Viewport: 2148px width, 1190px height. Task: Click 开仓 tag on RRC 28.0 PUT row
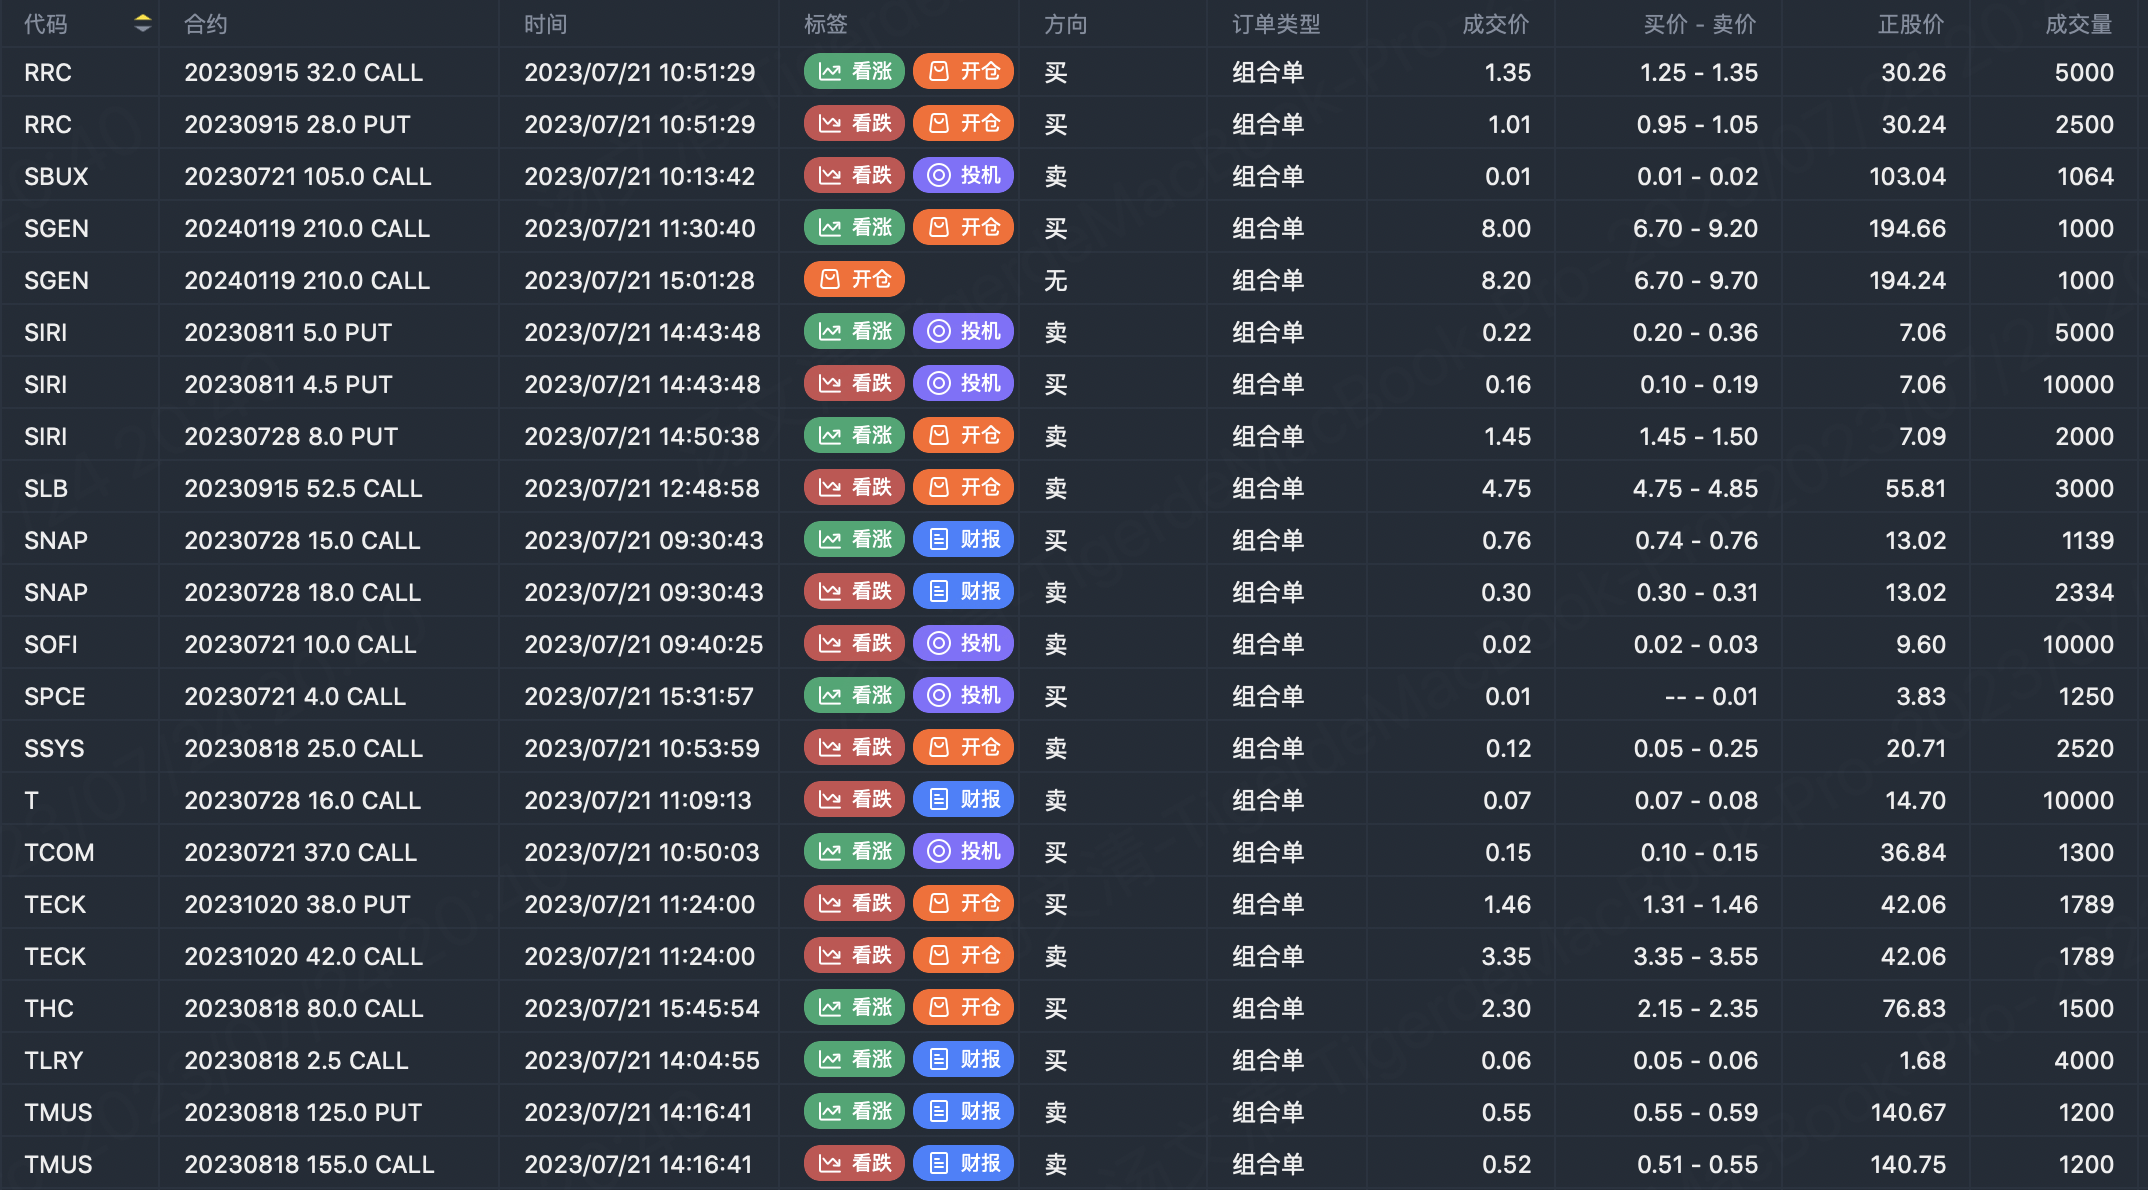(964, 124)
